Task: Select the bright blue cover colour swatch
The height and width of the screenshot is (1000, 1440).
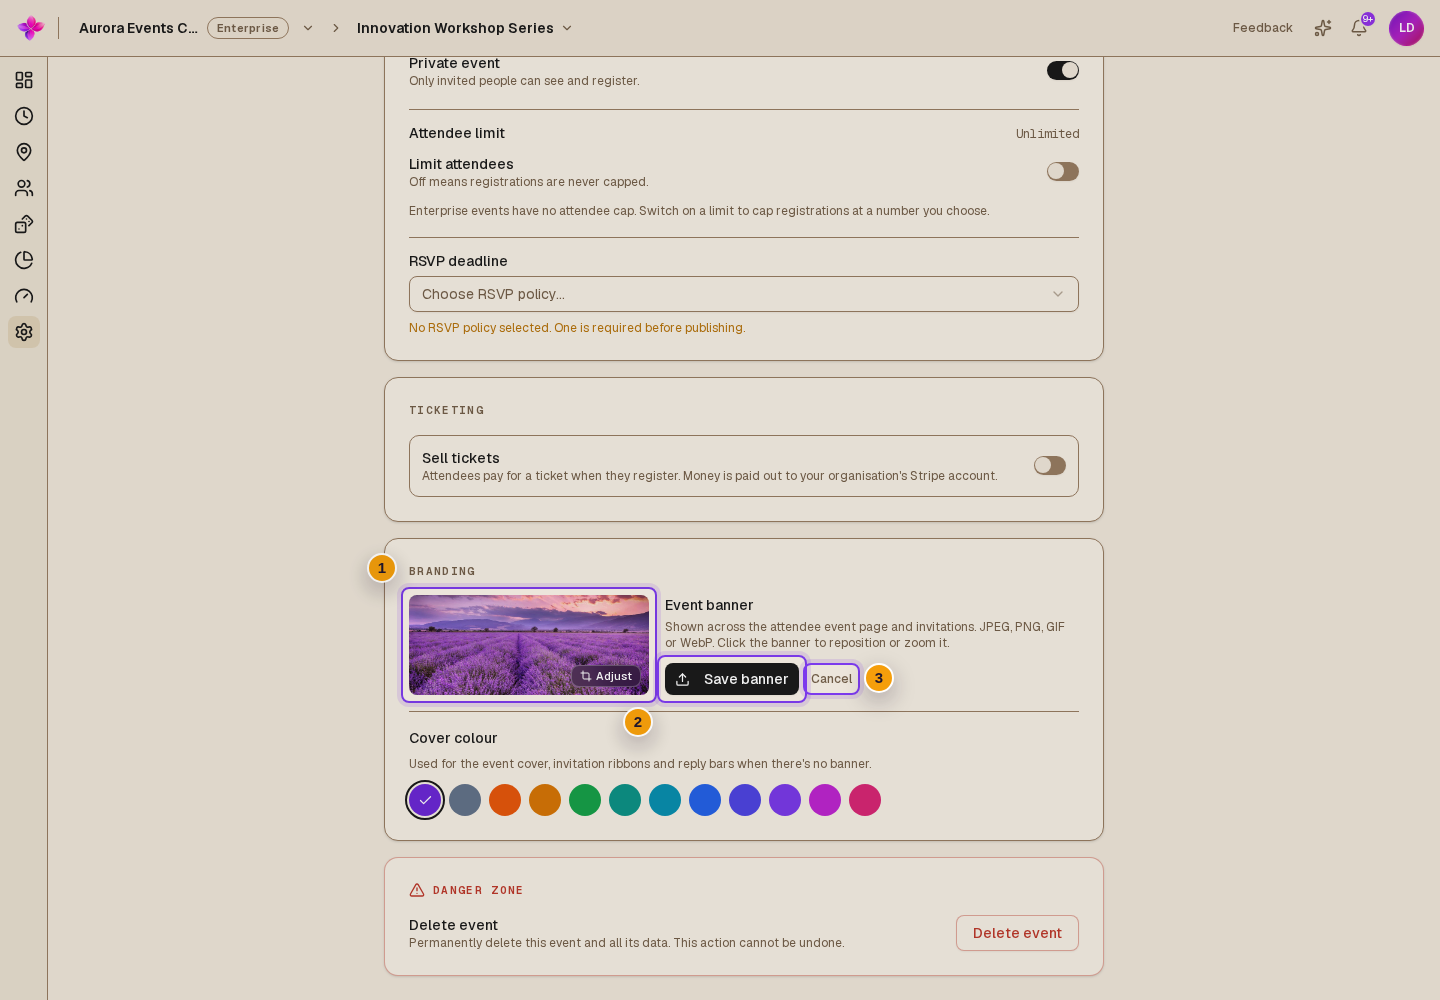Action: [705, 800]
